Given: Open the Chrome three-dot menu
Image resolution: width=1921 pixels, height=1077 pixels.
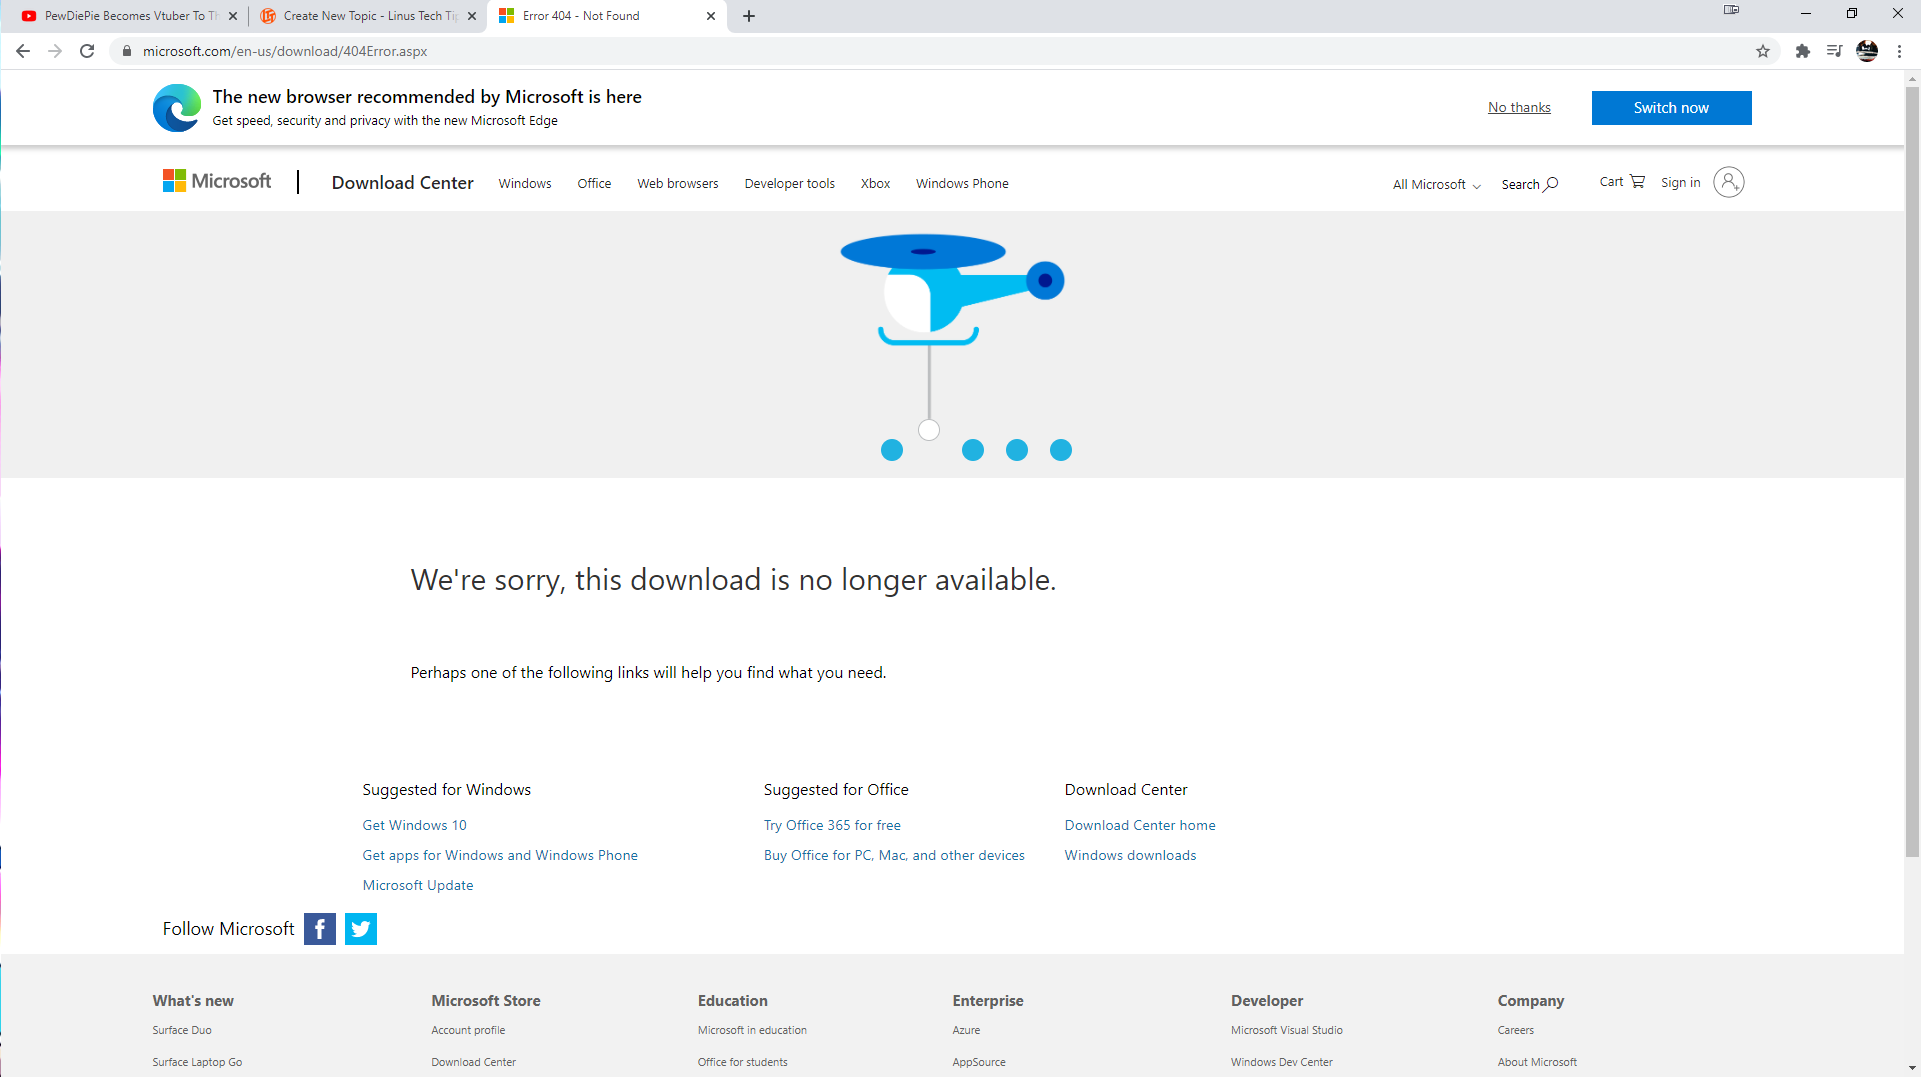Looking at the screenshot, I should click(1899, 51).
